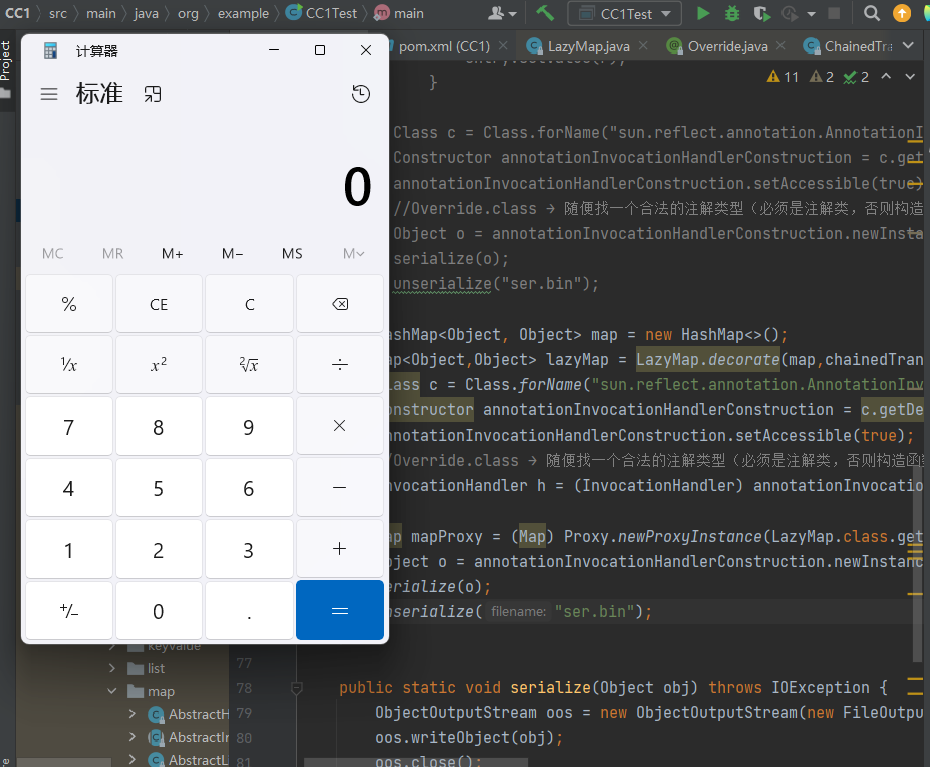Image resolution: width=930 pixels, height=767 pixels.
Task: Open the Project tool window tab
Action: click(6, 67)
